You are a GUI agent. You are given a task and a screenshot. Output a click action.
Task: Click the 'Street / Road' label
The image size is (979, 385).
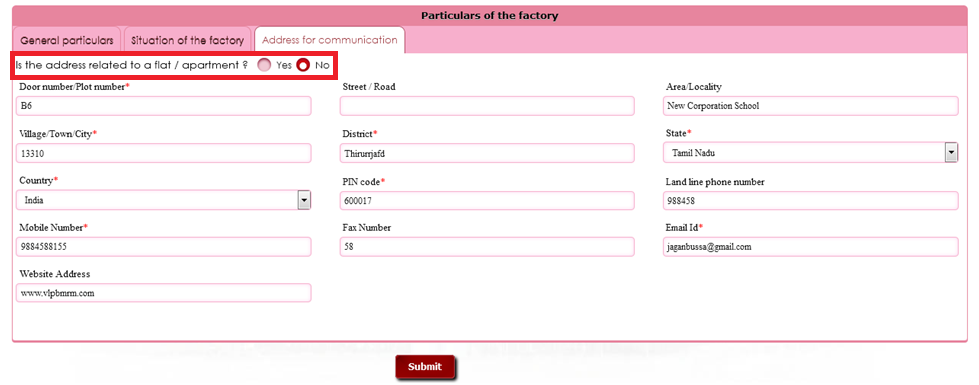[x=369, y=87]
